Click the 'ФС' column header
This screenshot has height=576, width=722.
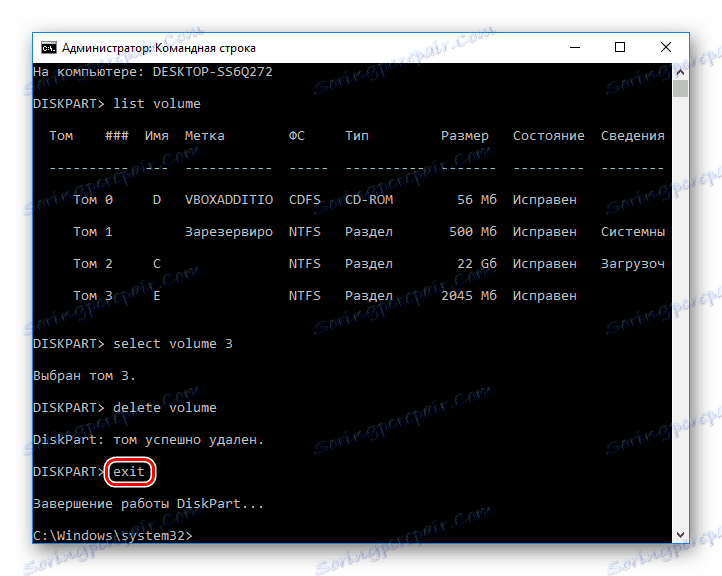[x=297, y=136]
